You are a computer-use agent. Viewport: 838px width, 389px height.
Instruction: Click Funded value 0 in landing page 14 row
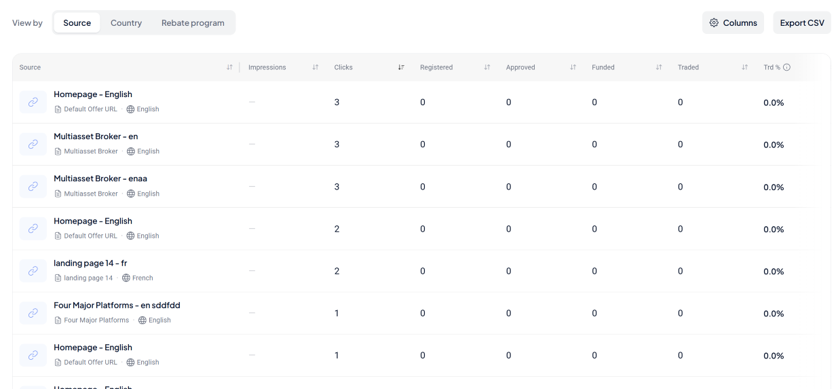[x=594, y=271]
